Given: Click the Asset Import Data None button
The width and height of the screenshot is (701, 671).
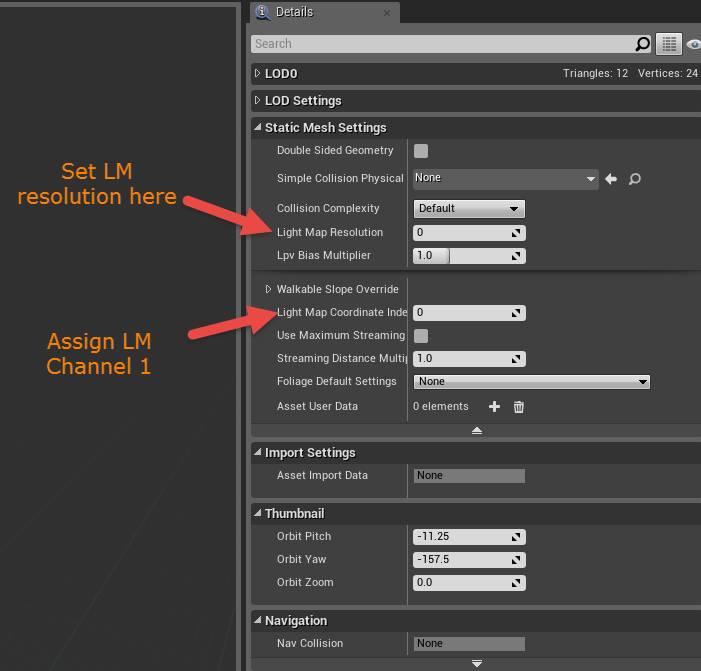Looking at the screenshot, I should [x=469, y=476].
